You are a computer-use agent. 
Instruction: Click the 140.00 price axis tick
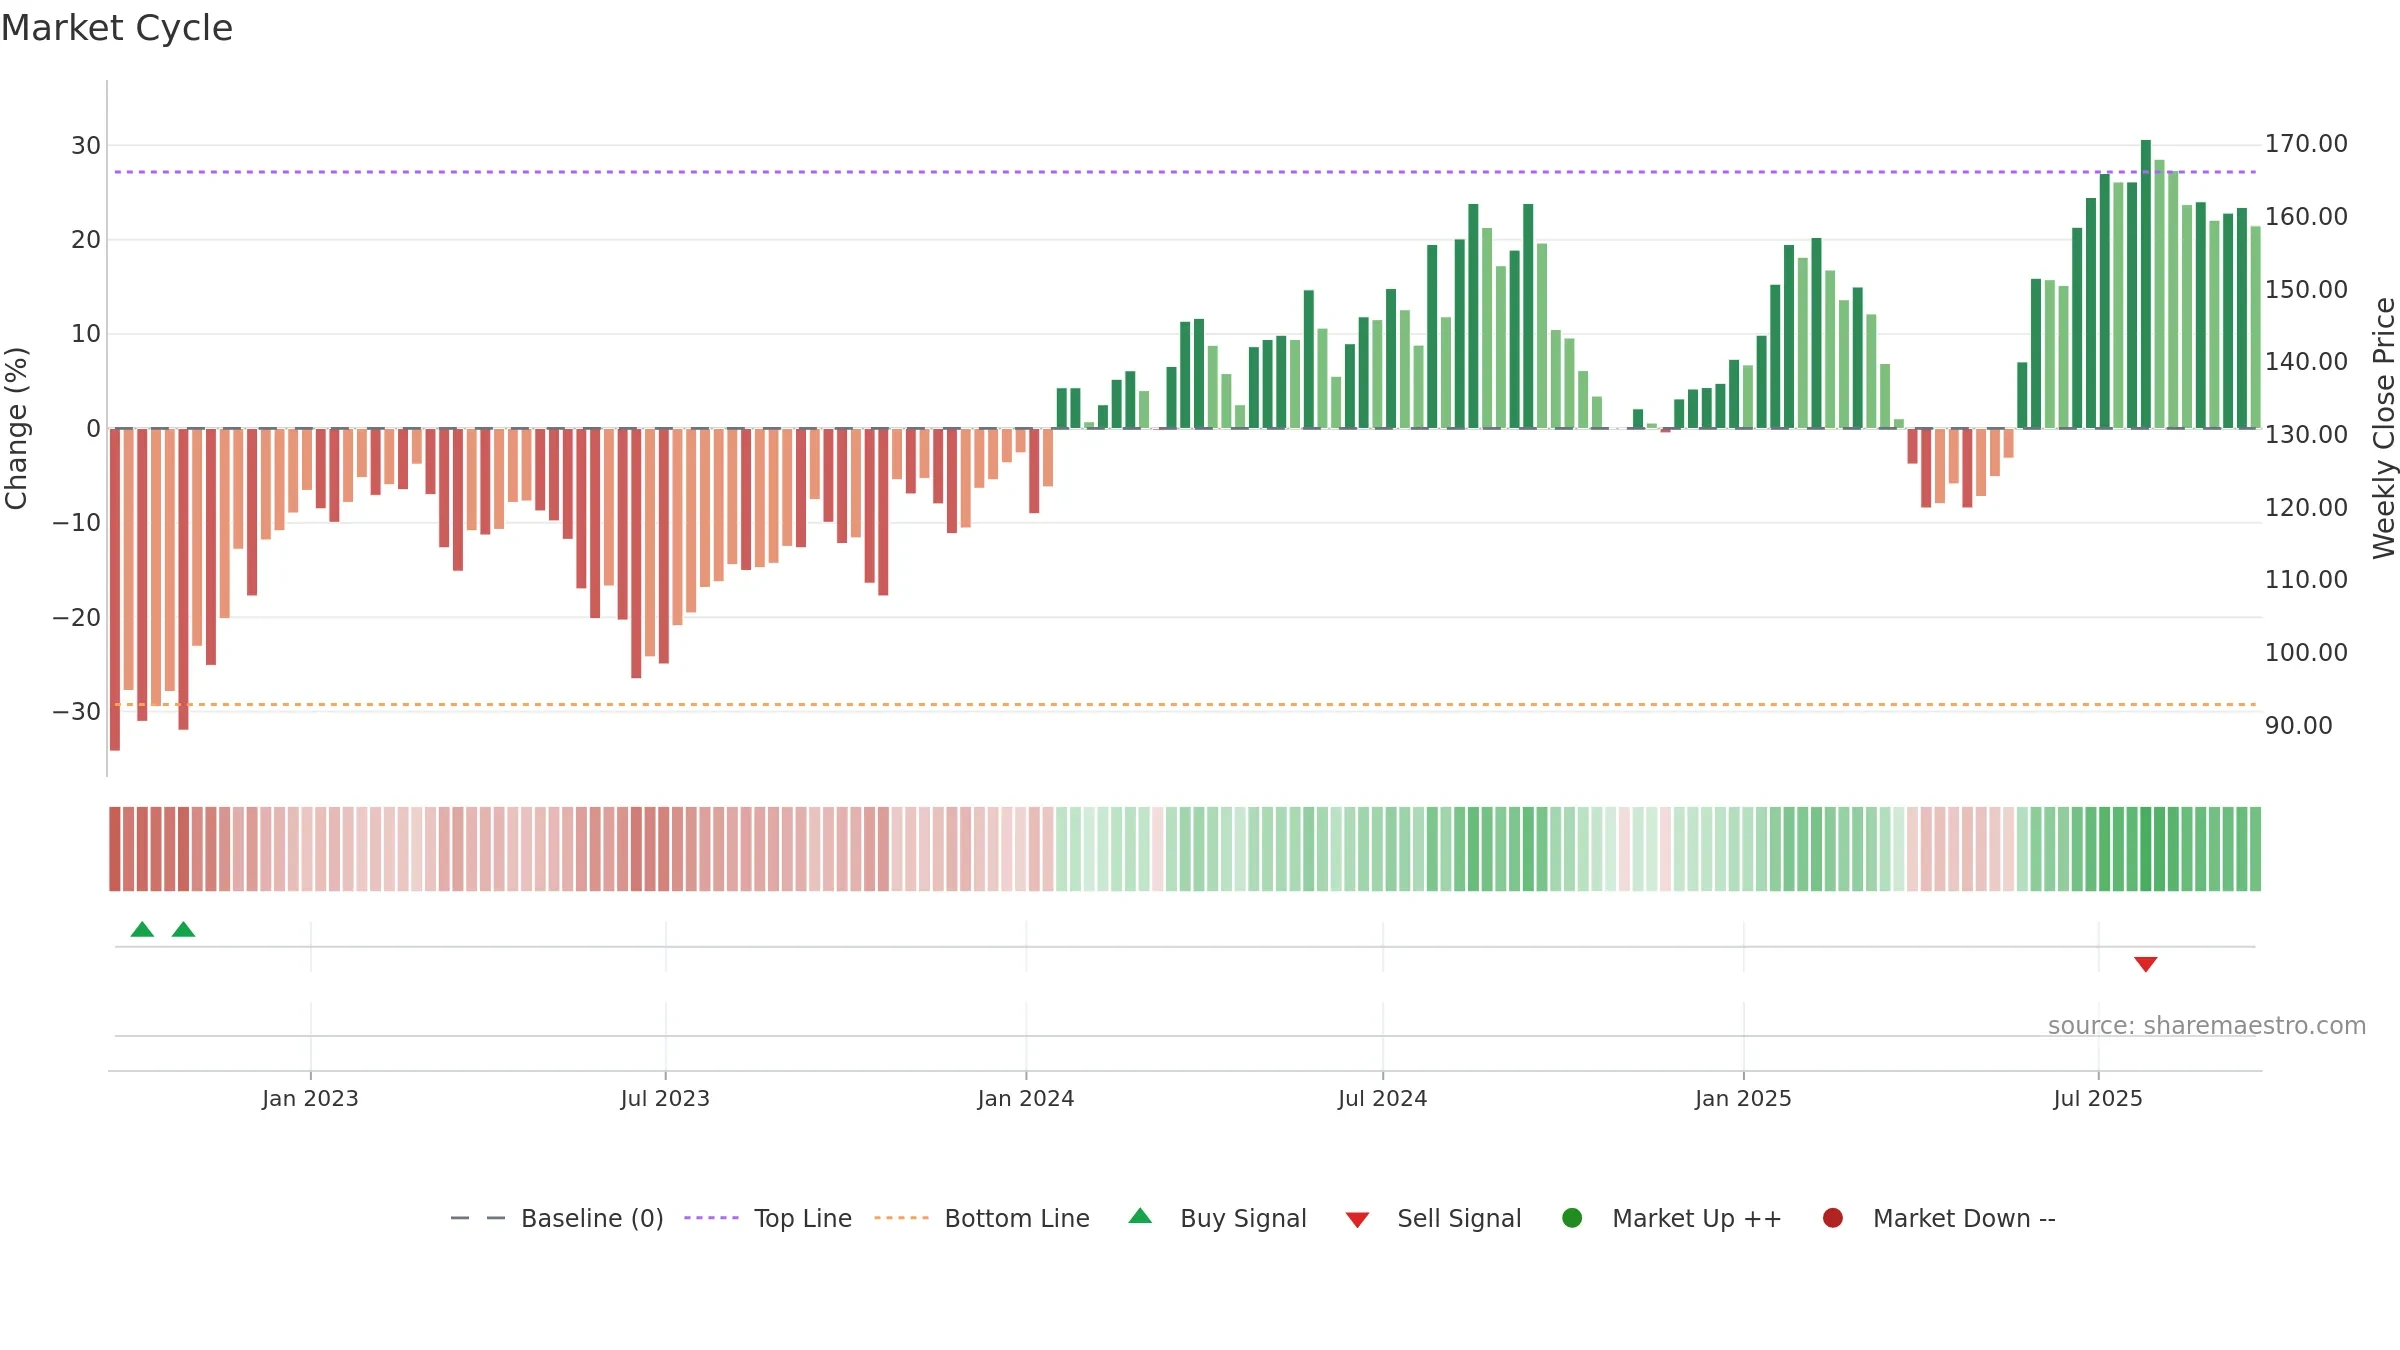click(x=2306, y=361)
